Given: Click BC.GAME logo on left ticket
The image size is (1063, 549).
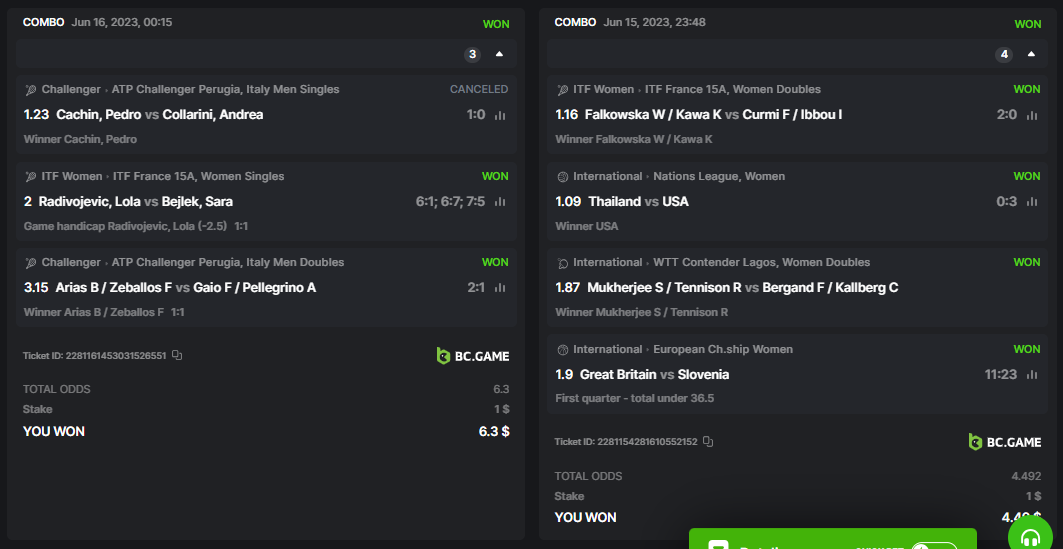Looking at the screenshot, I should 472,355.
